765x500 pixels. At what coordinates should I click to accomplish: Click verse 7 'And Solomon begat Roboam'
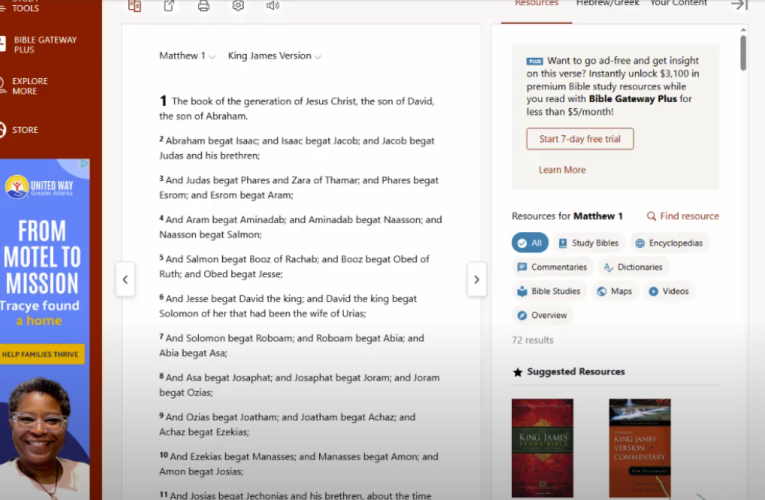pyautogui.click(x=292, y=345)
